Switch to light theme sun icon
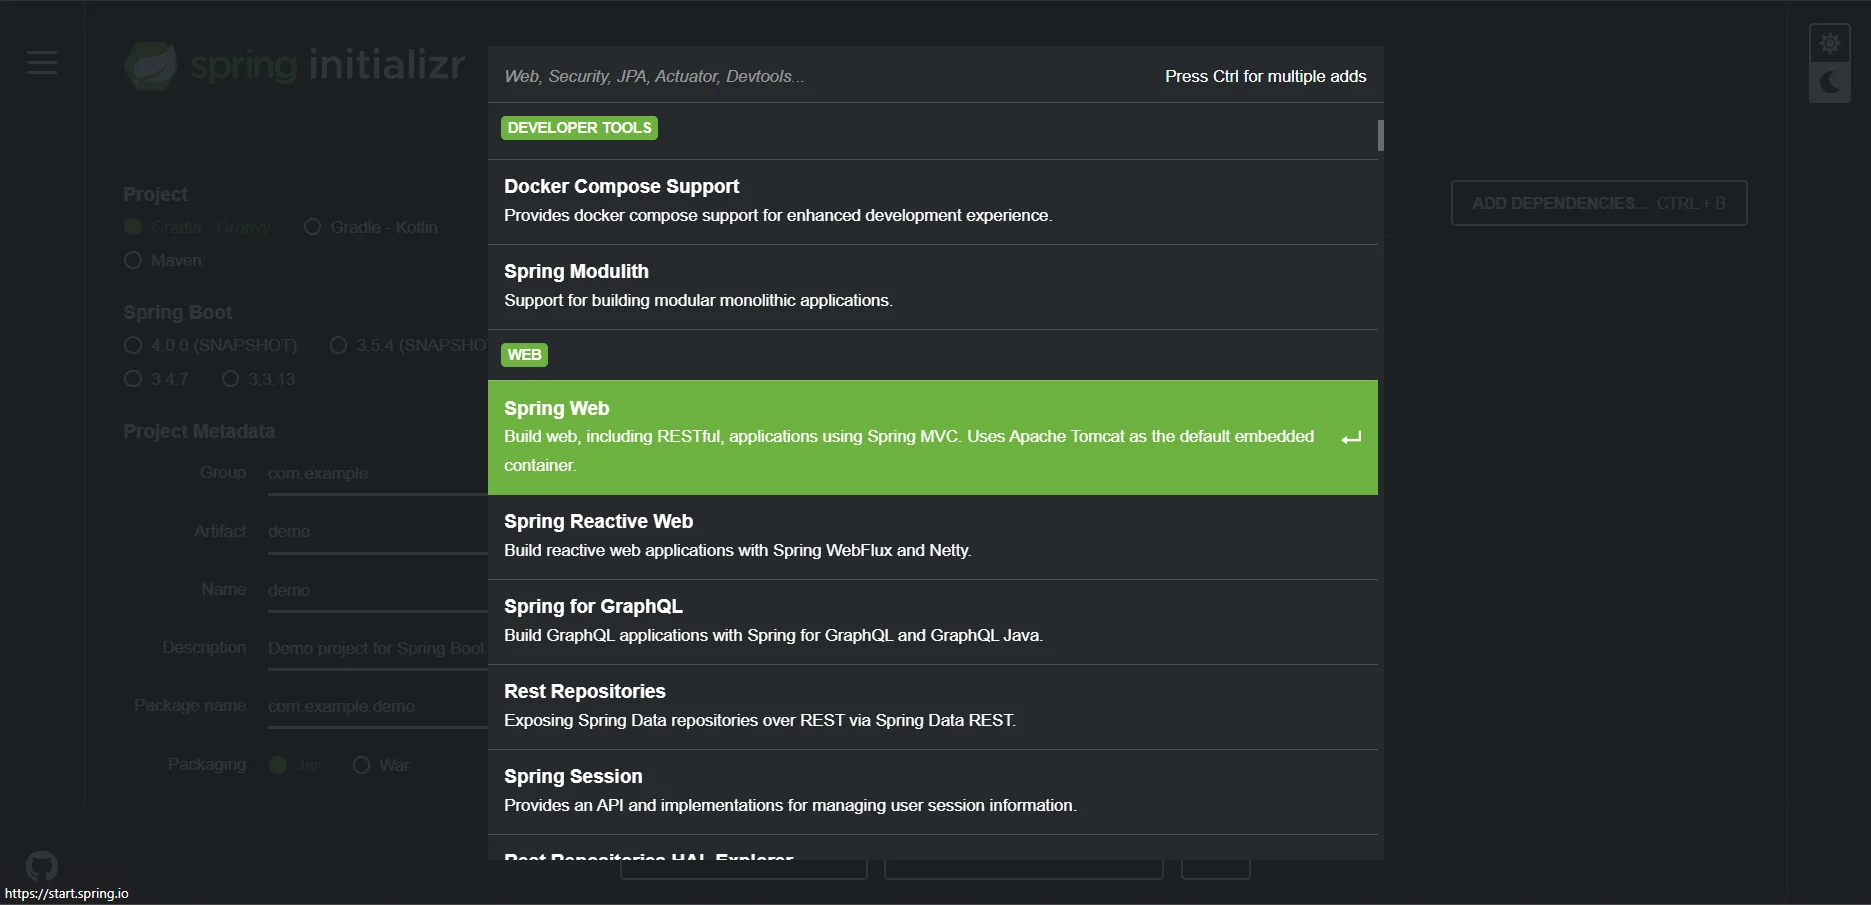Viewport: 1871px width, 905px height. (1830, 43)
